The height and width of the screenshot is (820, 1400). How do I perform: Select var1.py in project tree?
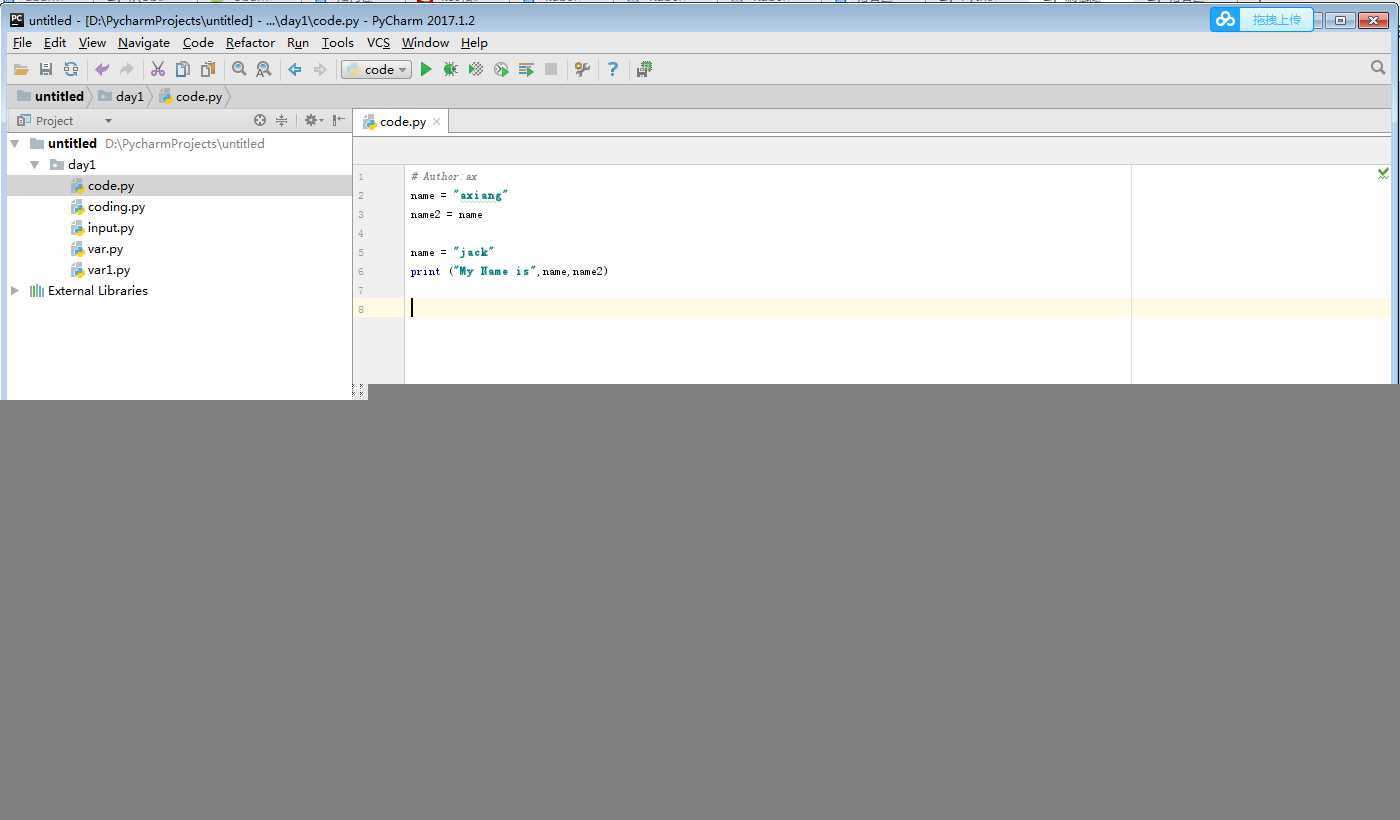[109, 270]
